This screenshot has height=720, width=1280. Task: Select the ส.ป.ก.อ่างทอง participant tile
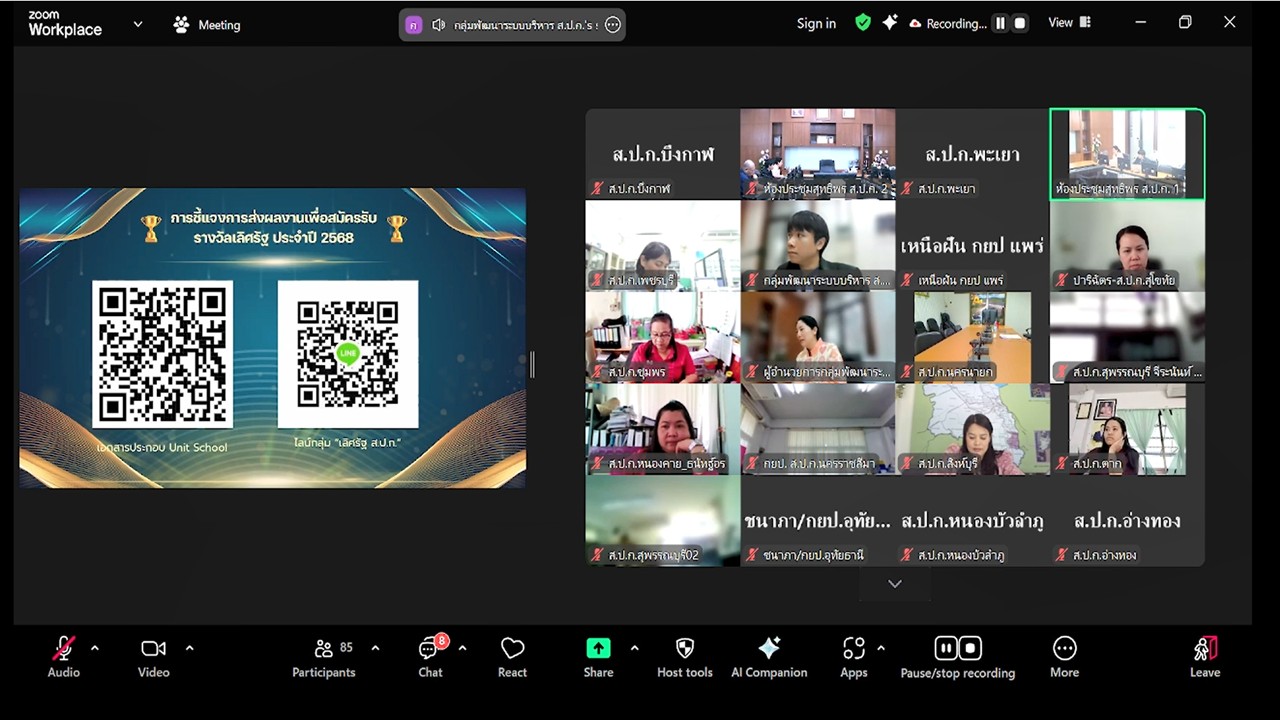coord(1127,521)
